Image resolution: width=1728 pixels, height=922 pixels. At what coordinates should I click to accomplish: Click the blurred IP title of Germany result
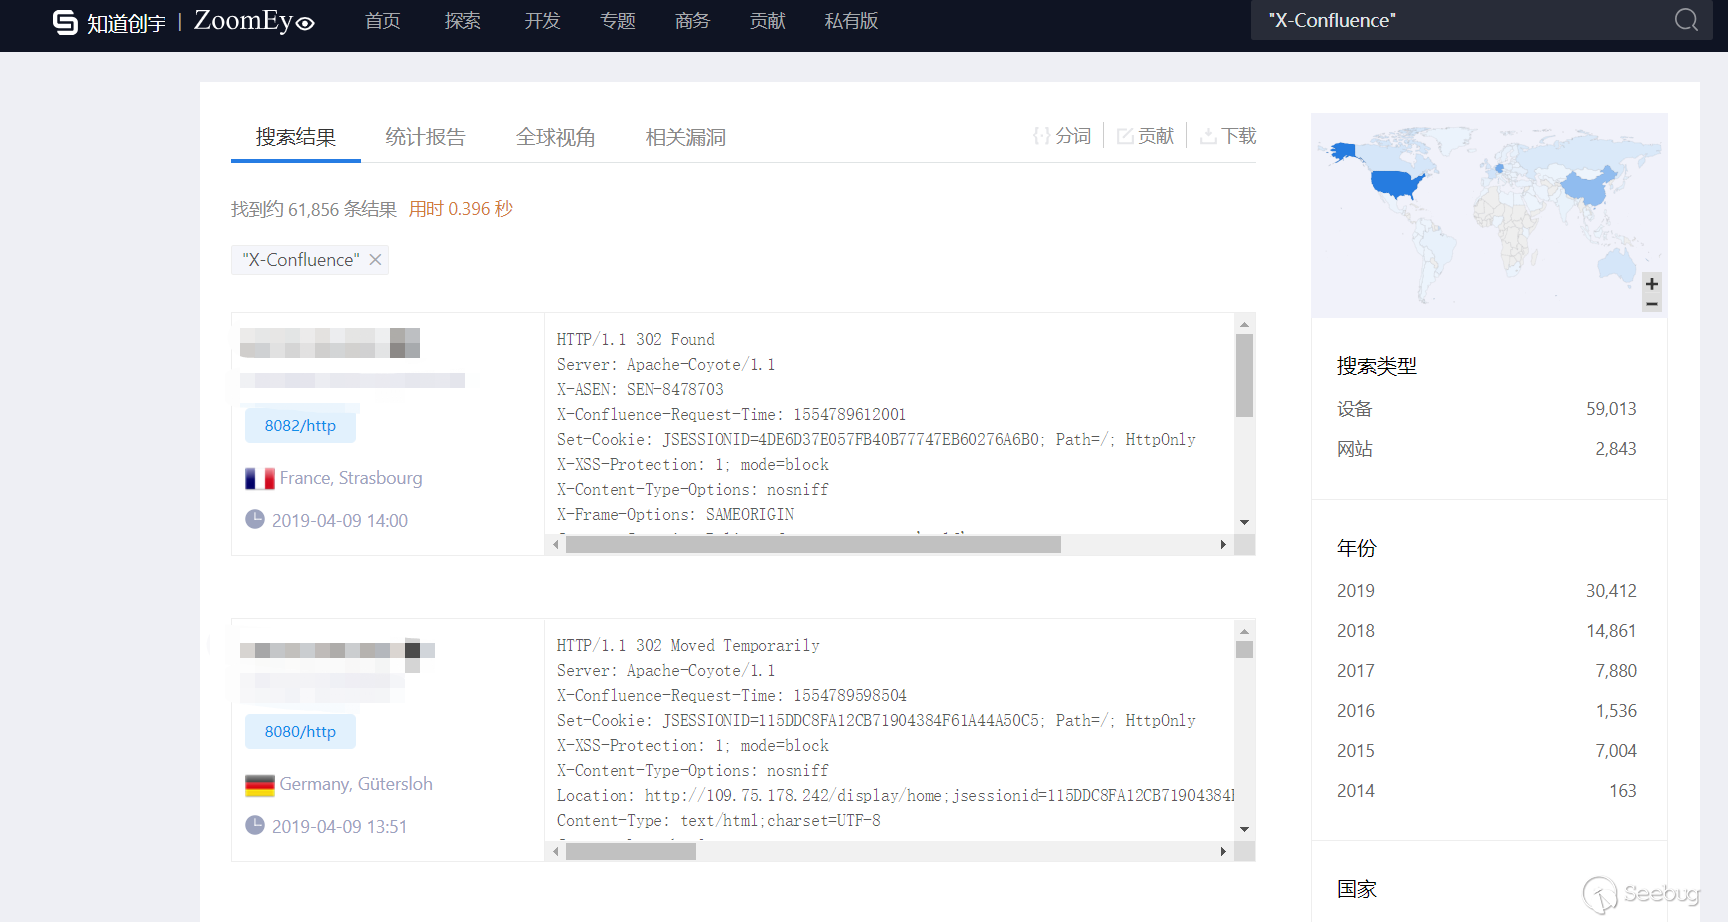(337, 650)
